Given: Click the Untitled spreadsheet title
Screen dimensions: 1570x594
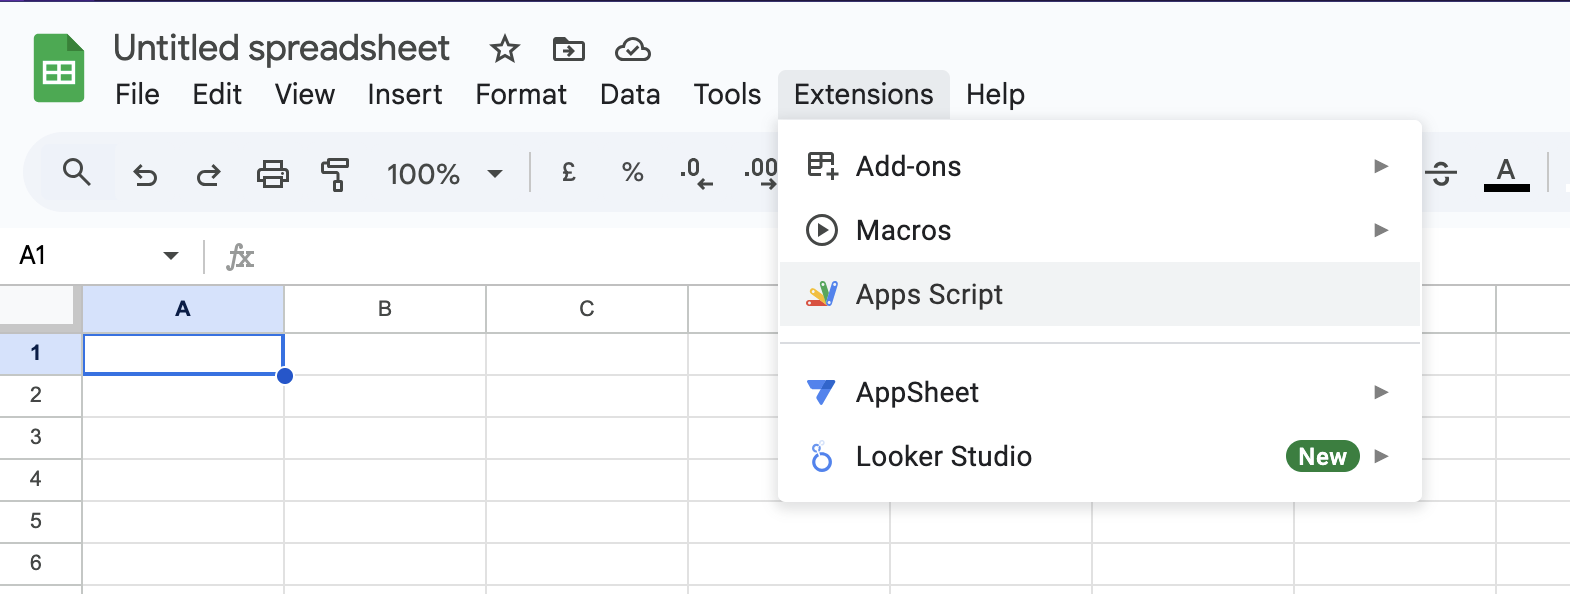Looking at the screenshot, I should point(281,48).
